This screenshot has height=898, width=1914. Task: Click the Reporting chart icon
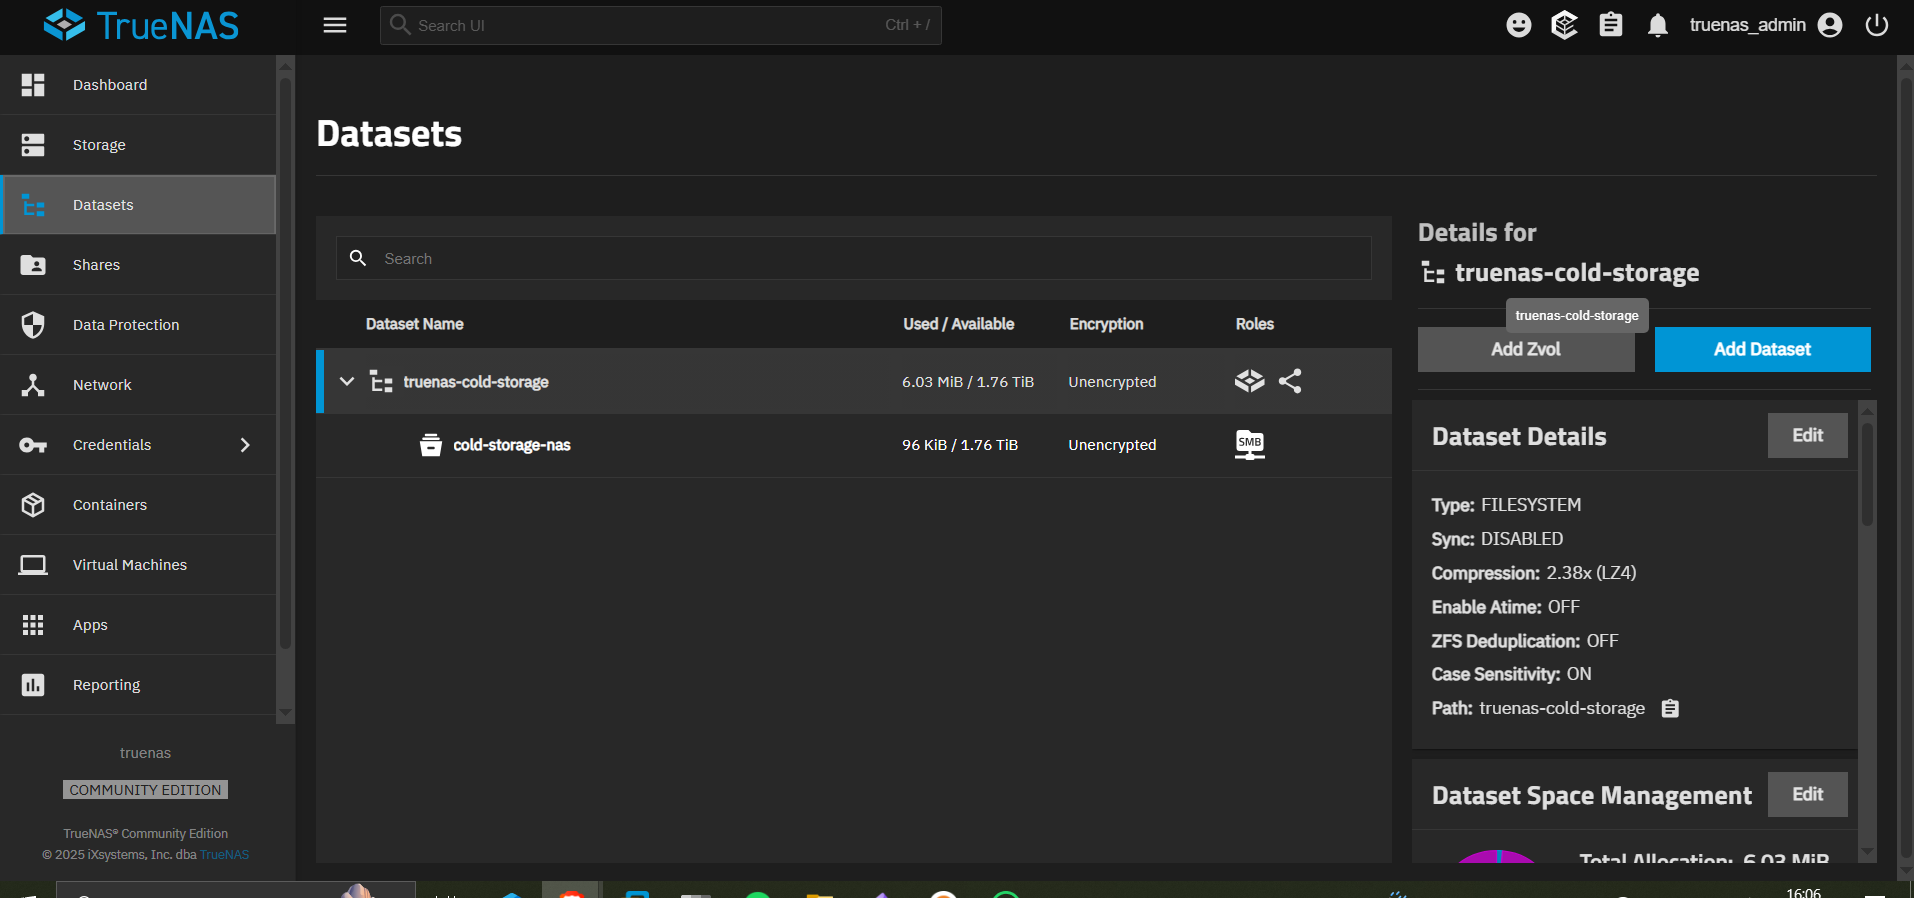33,685
